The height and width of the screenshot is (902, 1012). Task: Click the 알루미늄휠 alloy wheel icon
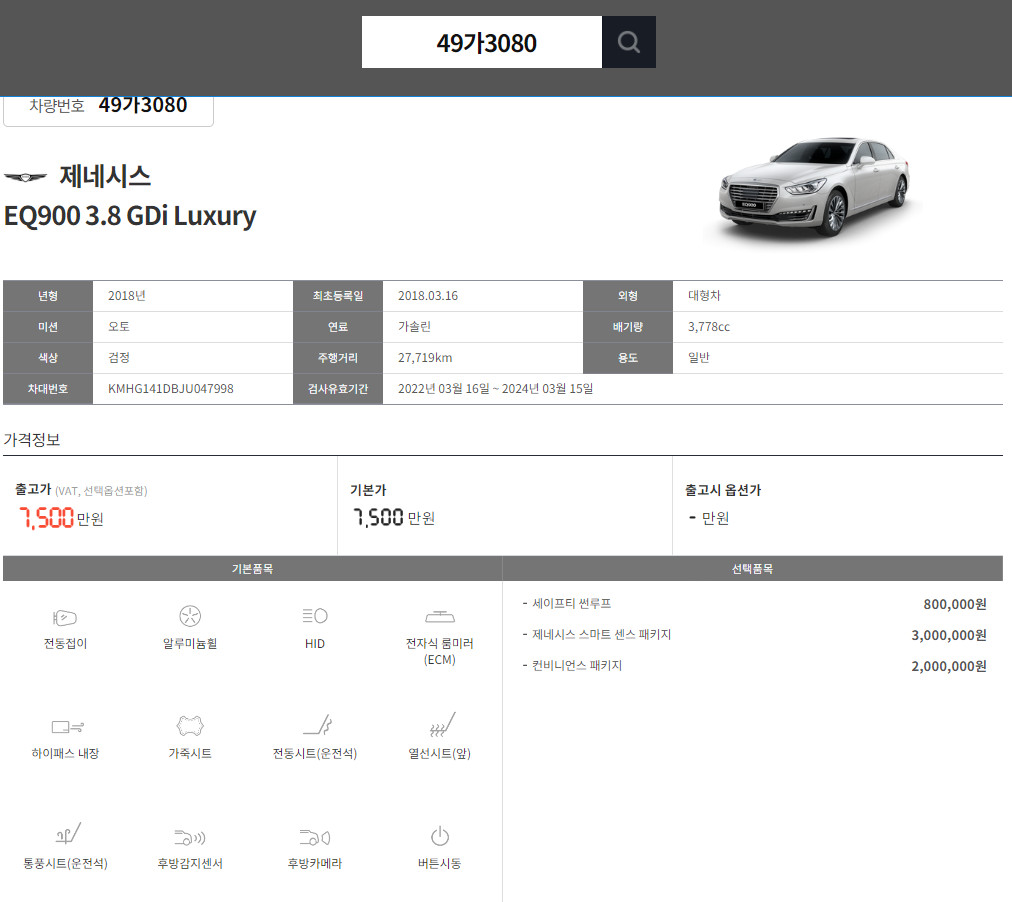click(x=190, y=616)
